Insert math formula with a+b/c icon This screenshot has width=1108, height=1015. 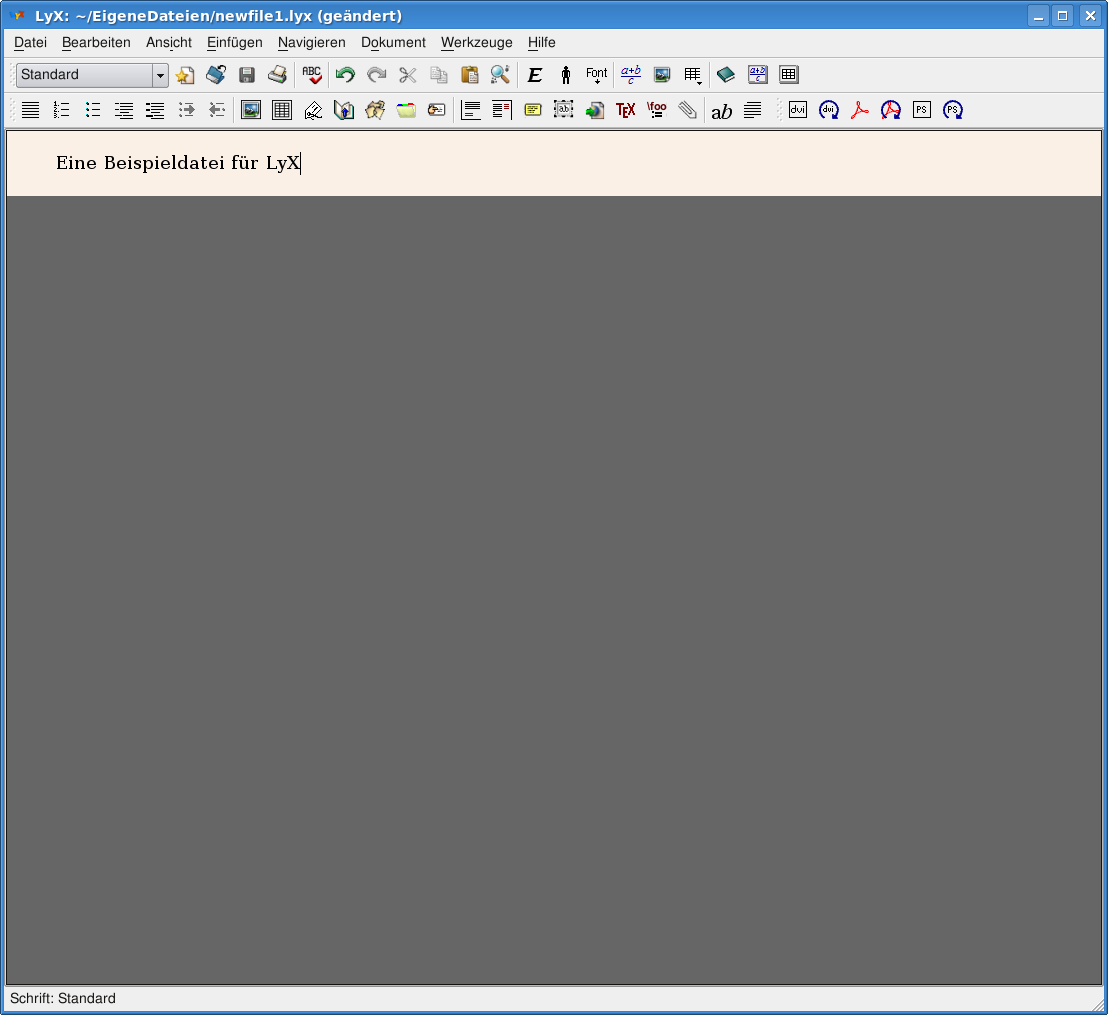click(x=630, y=74)
